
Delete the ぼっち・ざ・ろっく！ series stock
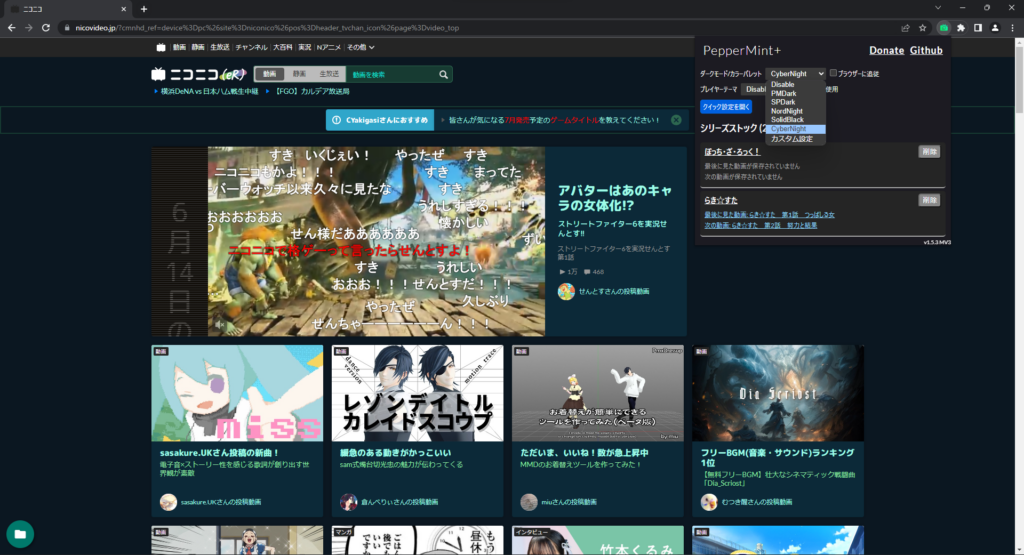pyautogui.click(x=929, y=151)
